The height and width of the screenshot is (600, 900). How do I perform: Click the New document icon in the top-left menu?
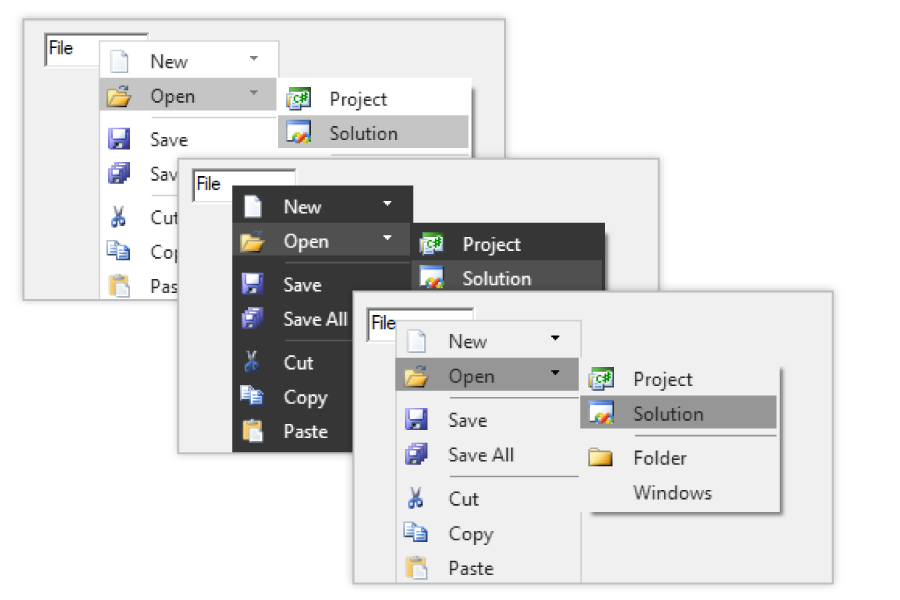pyautogui.click(x=120, y=61)
